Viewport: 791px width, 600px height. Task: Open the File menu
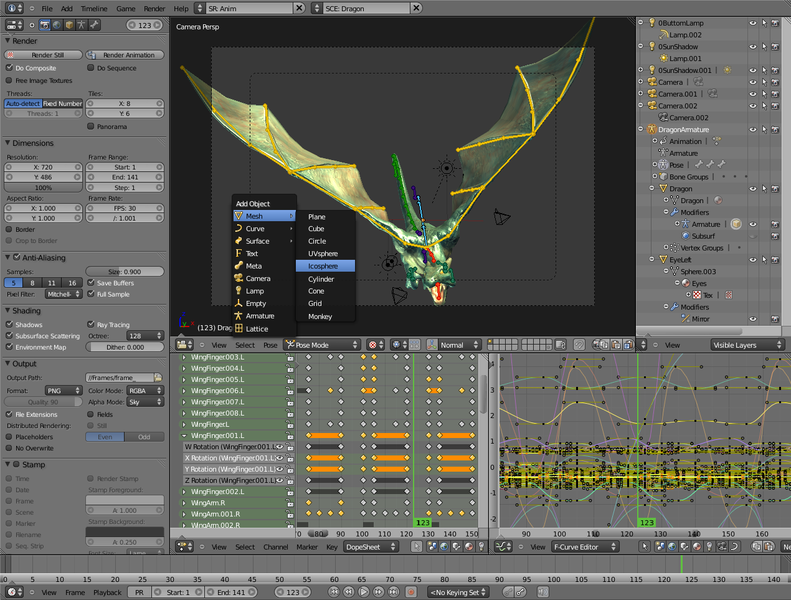(x=47, y=9)
